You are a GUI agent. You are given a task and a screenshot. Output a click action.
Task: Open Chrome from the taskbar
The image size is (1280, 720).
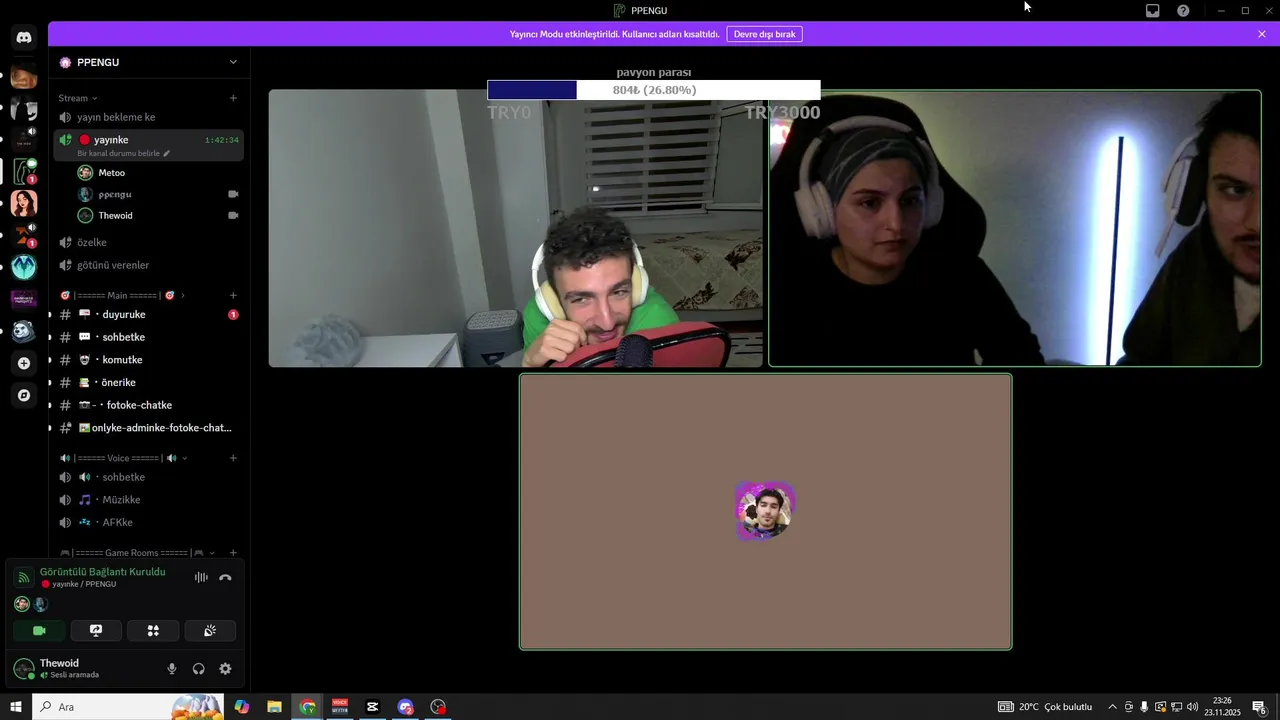[307, 707]
